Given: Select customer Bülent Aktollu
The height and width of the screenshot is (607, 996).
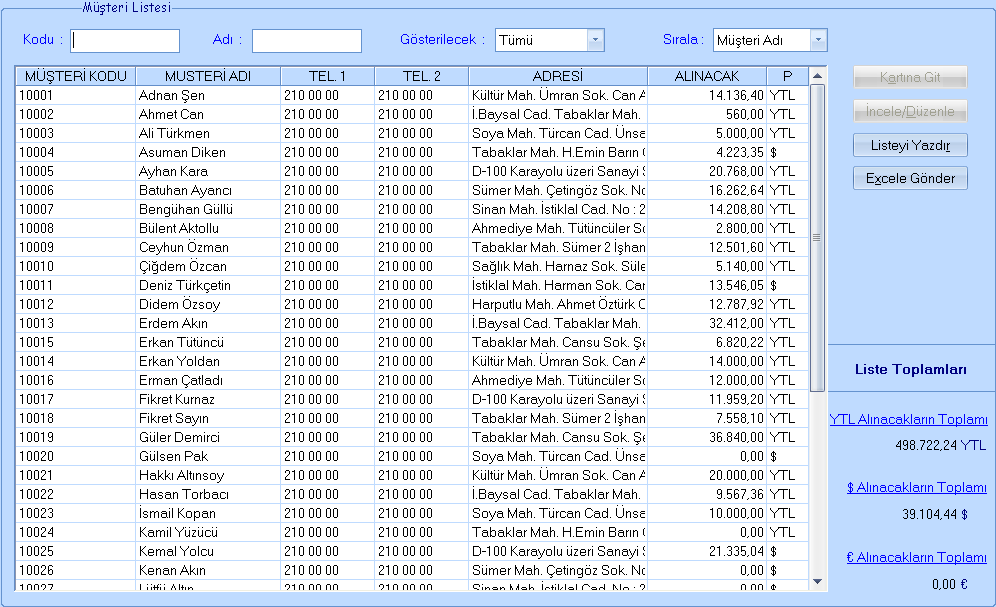Looking at the screenshot, I should 178,229.
